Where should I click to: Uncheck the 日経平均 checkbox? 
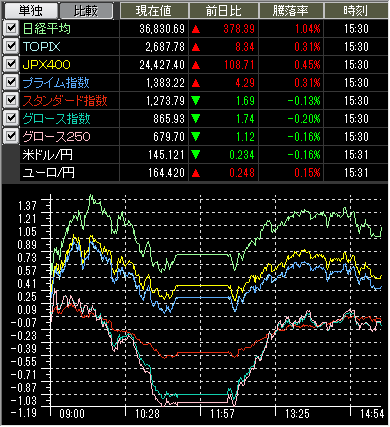11,29
